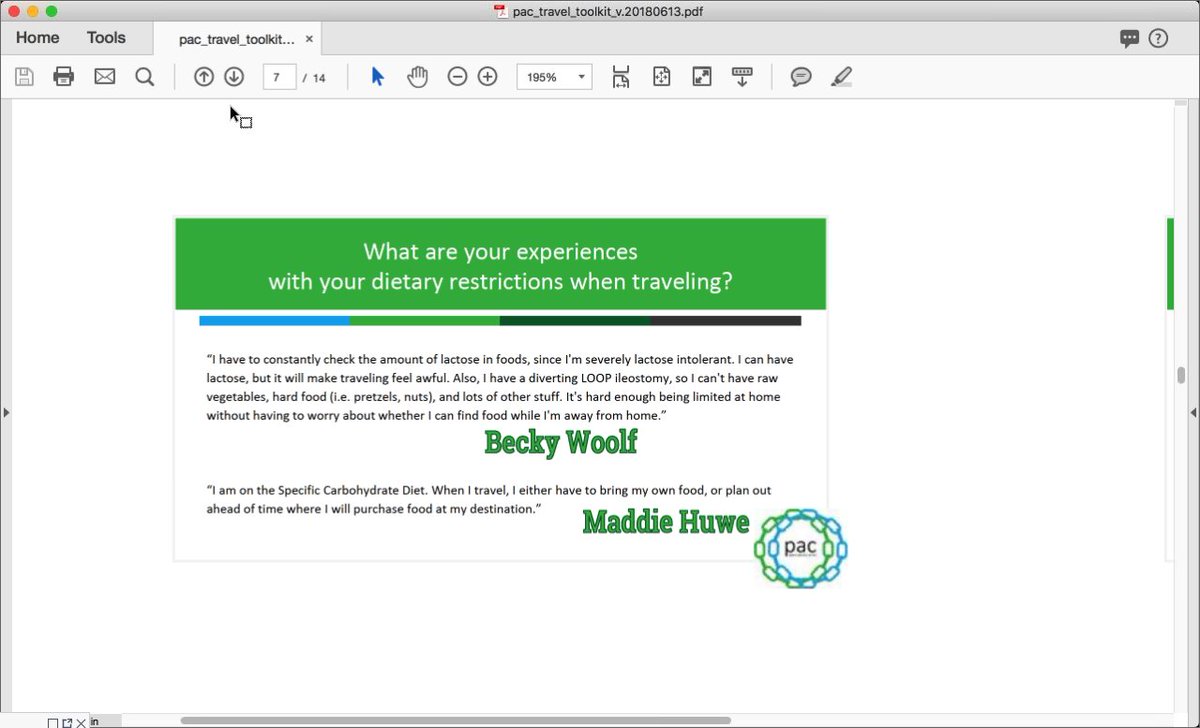The width and height of the screenshot is (1200, 728).
Task: Send file by email envelope icon
Action: [105, 77]
